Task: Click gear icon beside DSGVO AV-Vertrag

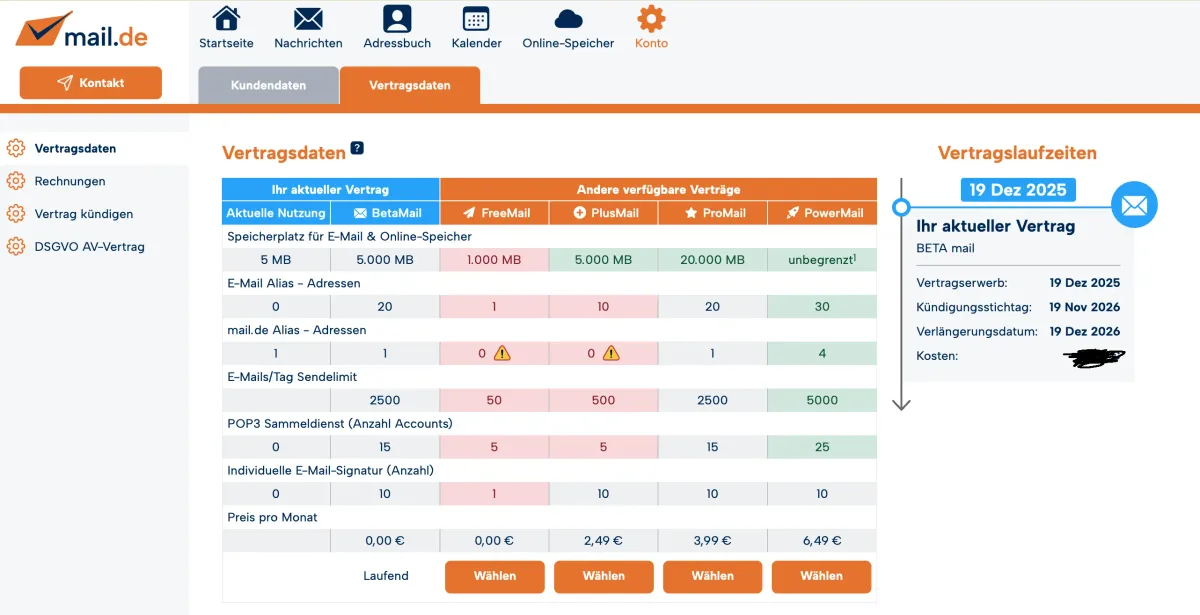Action: point(15,246)
